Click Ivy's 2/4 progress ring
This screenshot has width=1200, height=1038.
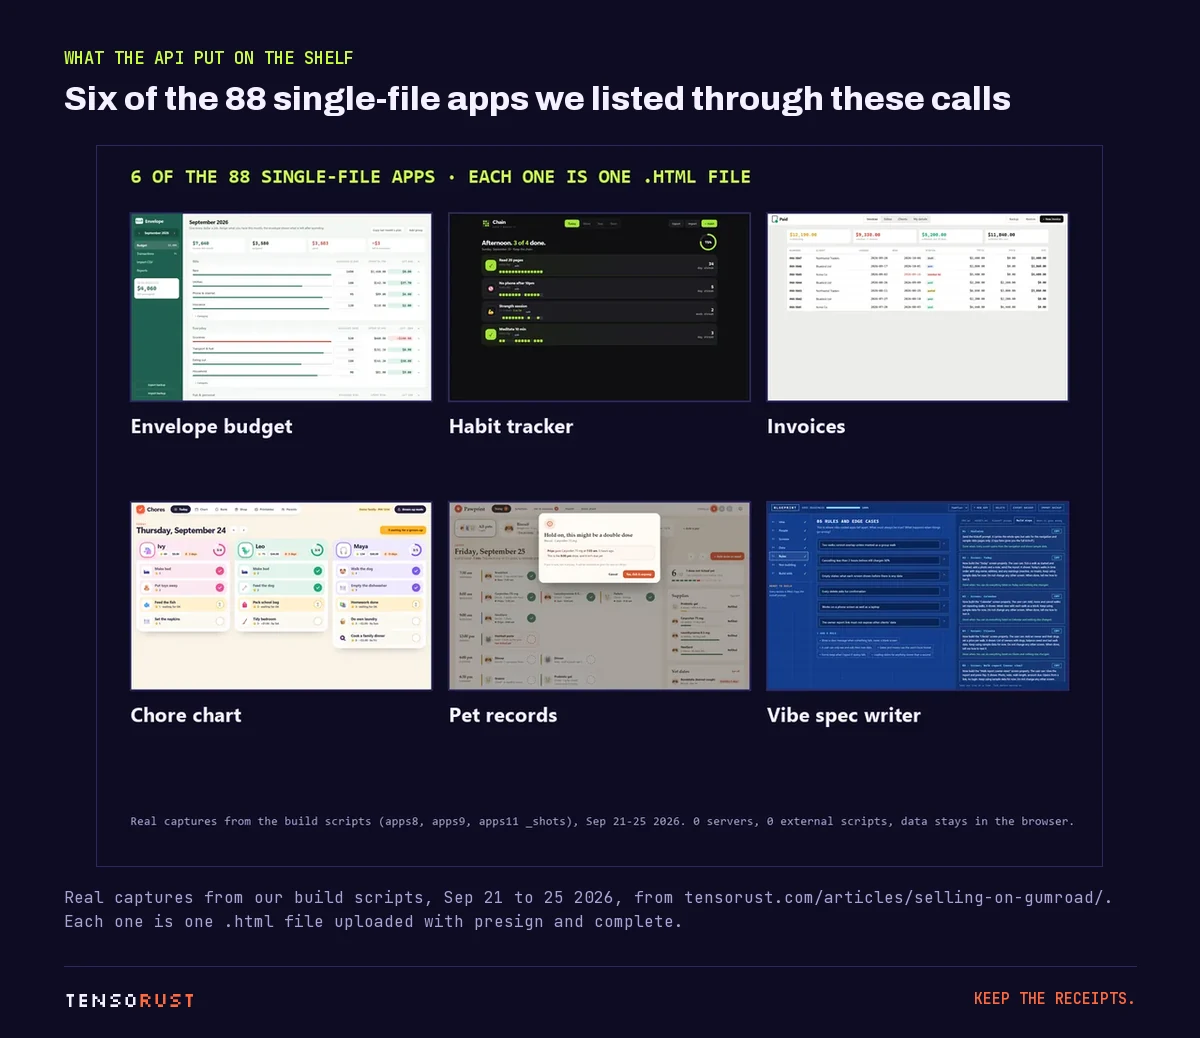219,550
